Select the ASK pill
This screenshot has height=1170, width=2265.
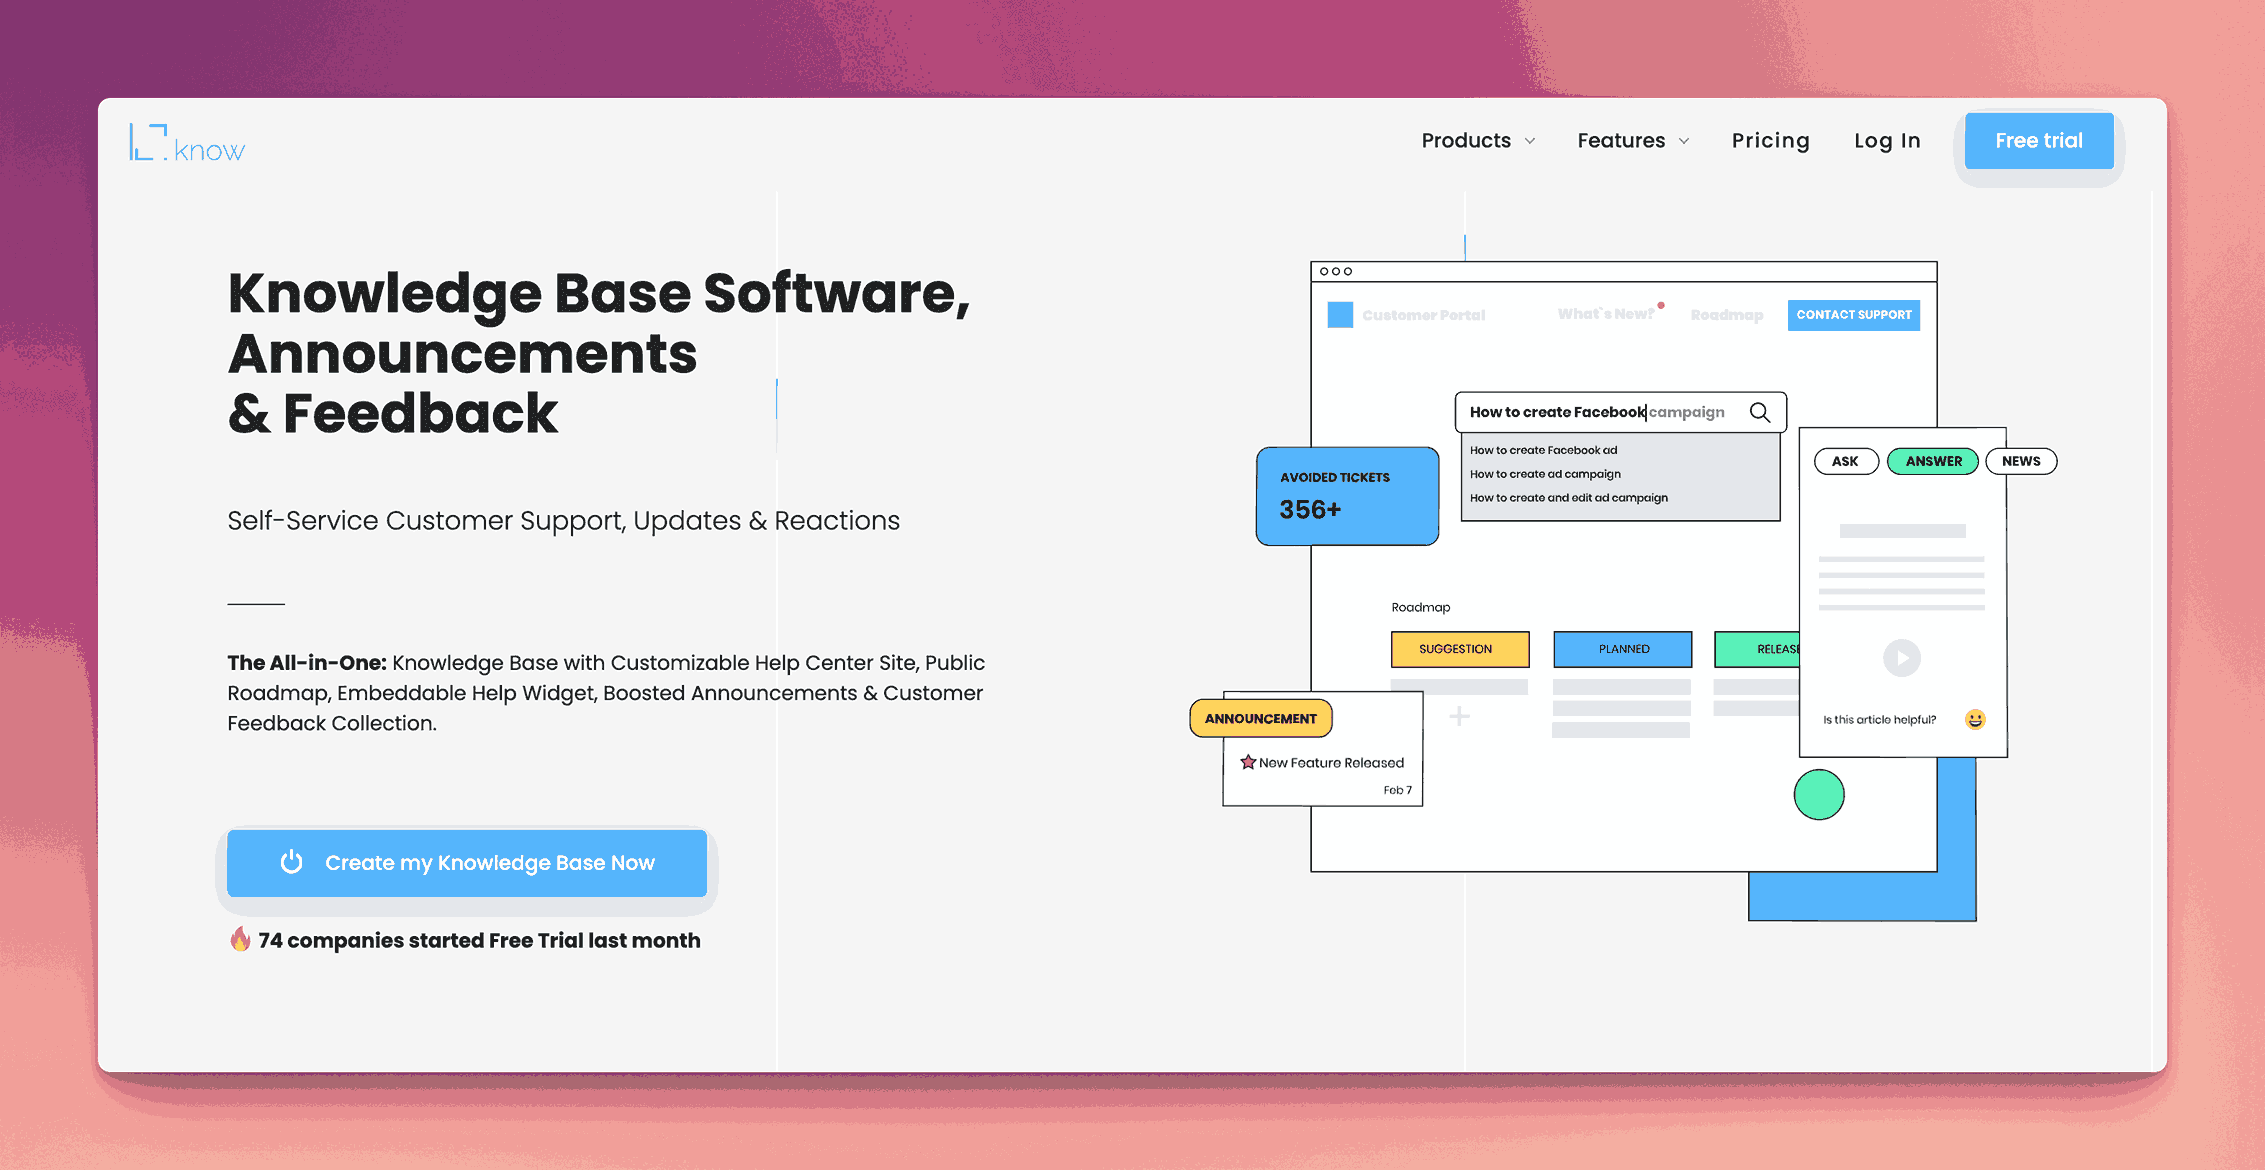1846,461
